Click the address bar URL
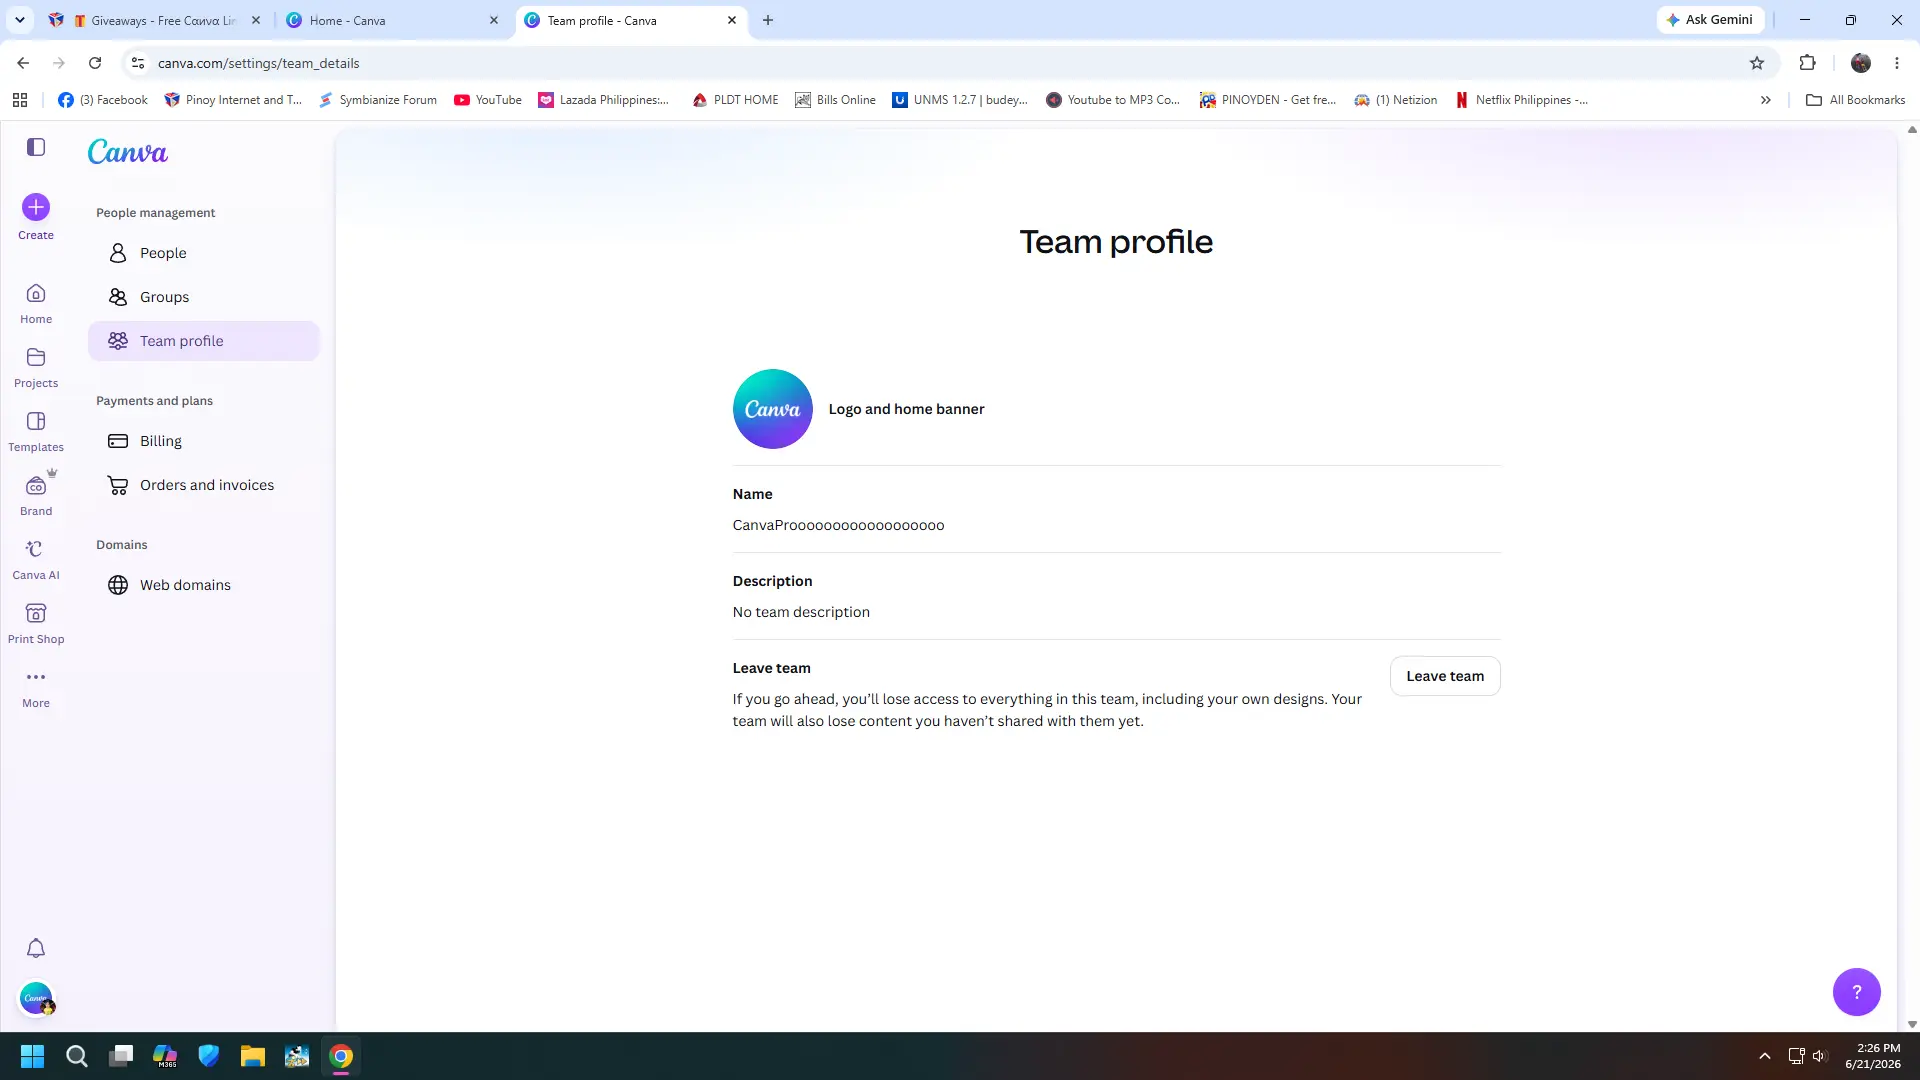Viewport: 1920px width, 1080px height. click(258, 63)
